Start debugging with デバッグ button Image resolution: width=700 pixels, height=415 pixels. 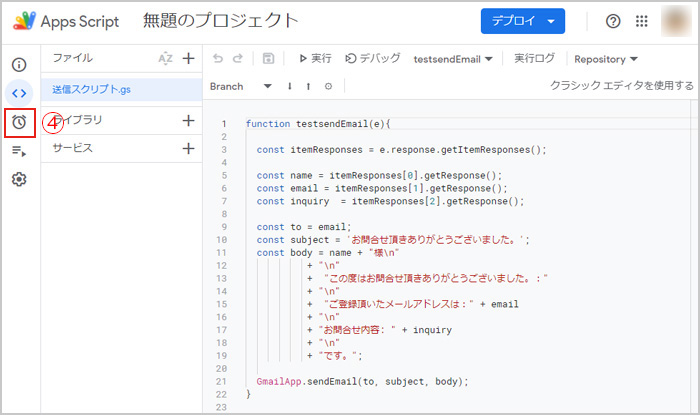pyautogui.click(x=373, y=58)
